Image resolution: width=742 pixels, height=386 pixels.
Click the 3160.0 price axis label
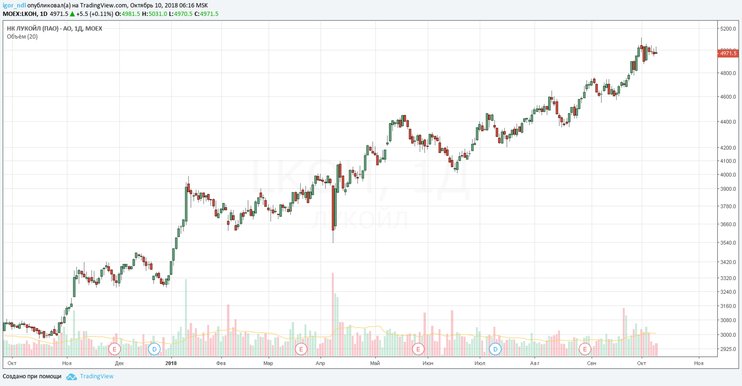(729, 306)
